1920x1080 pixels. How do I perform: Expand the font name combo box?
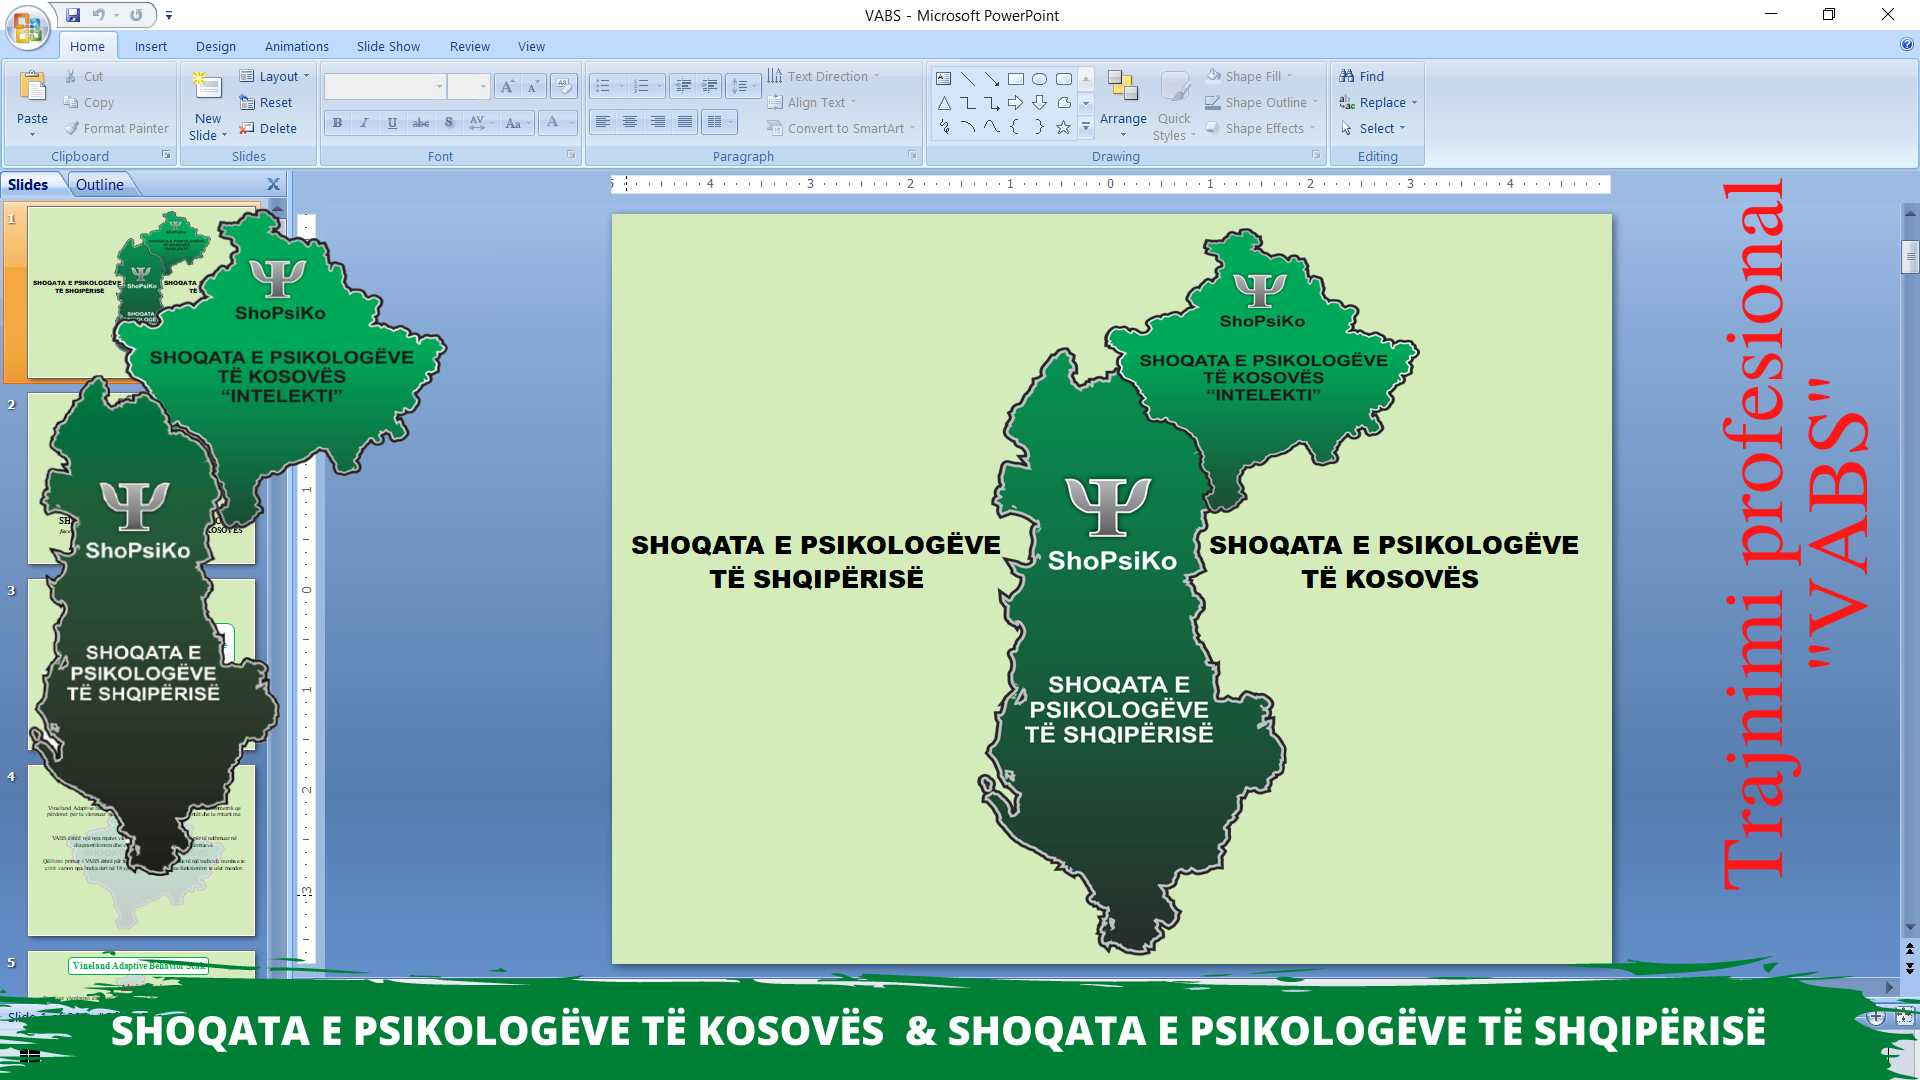439,87
